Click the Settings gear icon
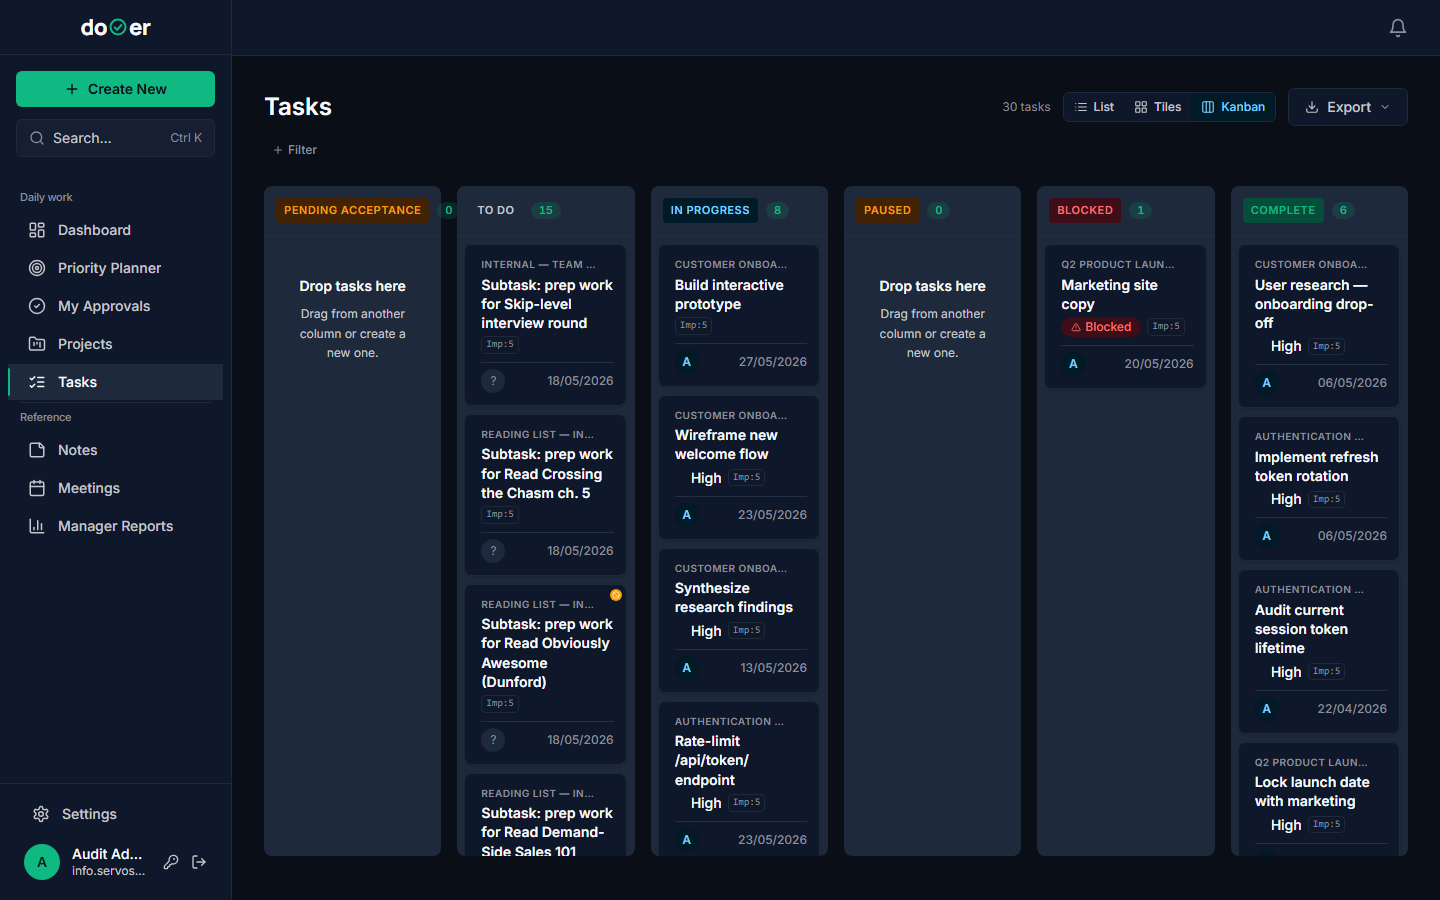Viewport: 1440px width, 900px height. pos(41,814)
